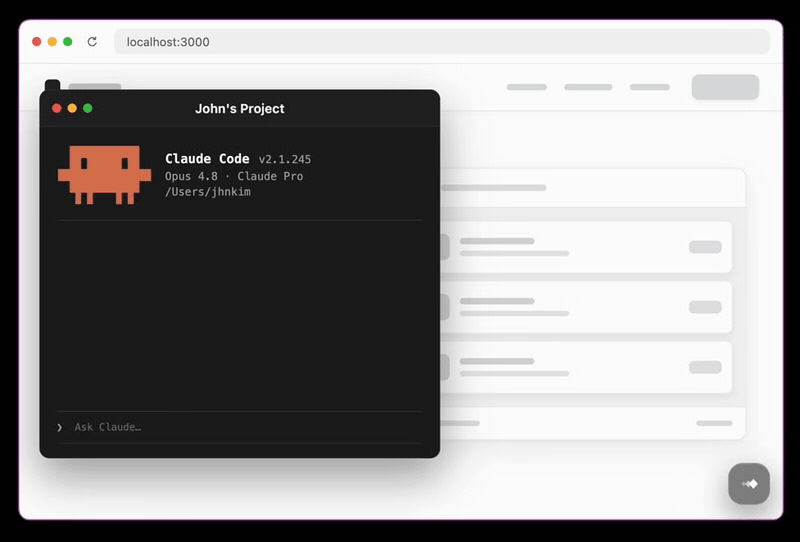
Task: Focus the Ask Claude prompt input
Action: click(x=240, y=427)
